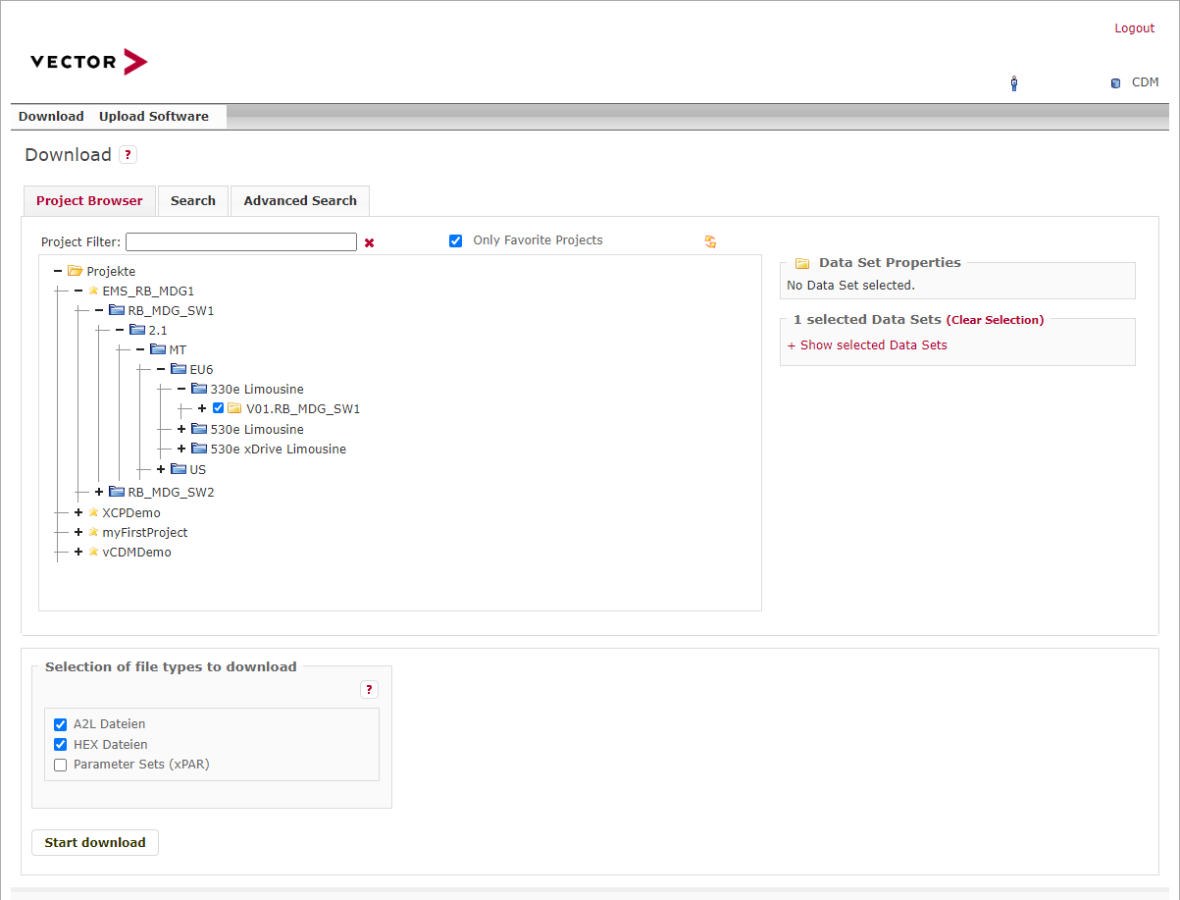Screen dimensions: 1180x900
Task: Switch to the Project Browser tab
Action: point(90,201)
